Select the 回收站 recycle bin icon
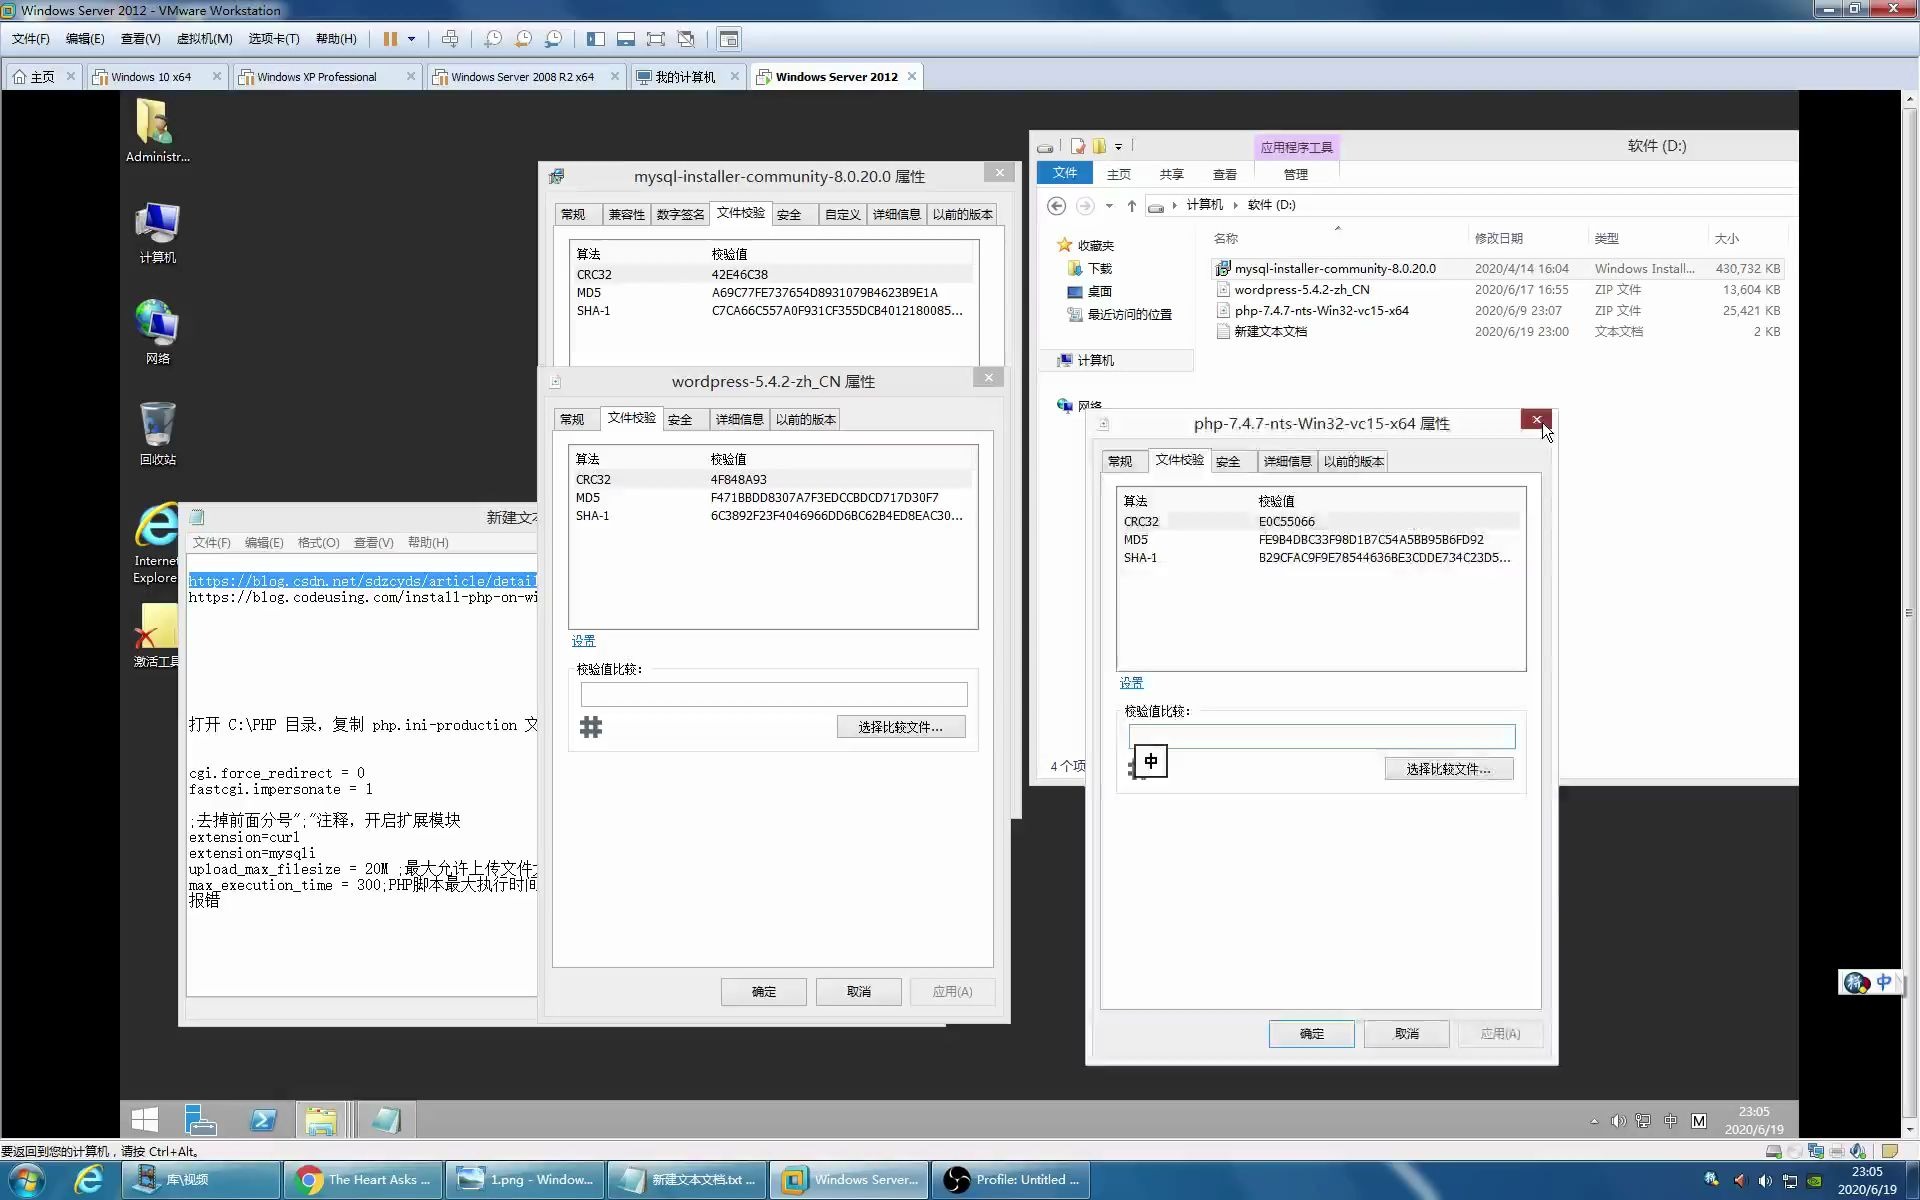Screen dimensions: 1920x1200 point(157,434)
